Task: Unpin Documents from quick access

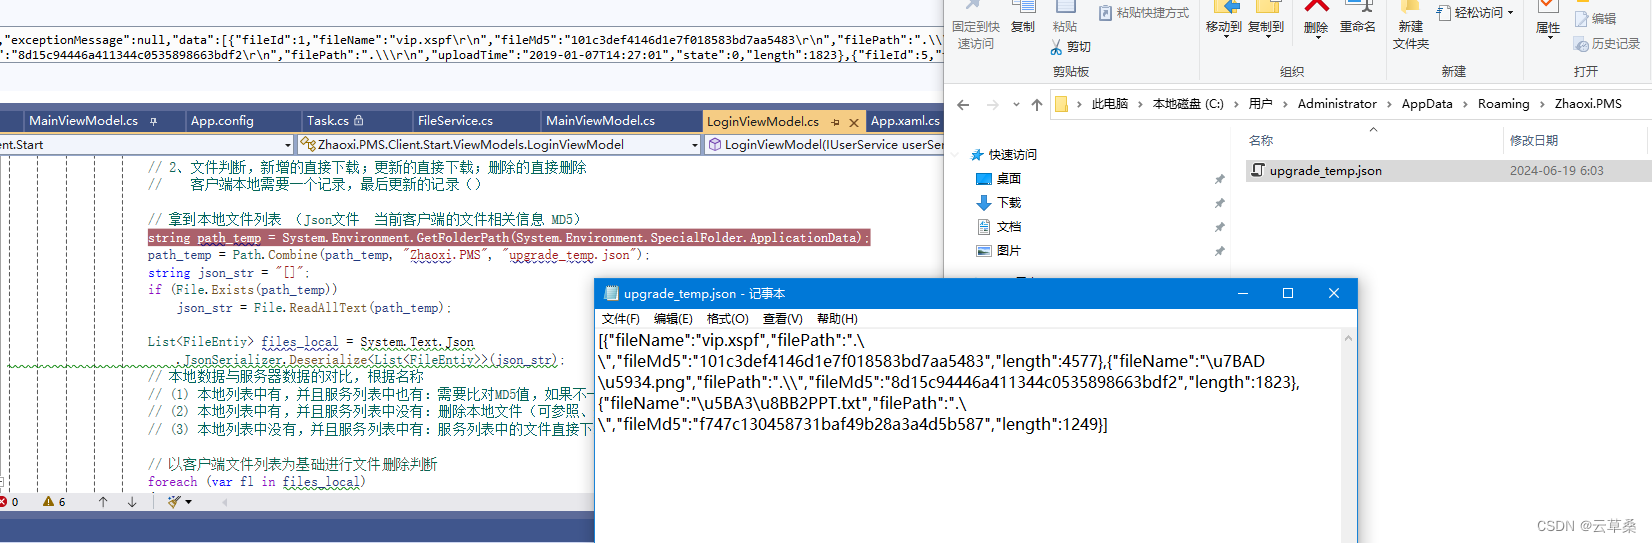Action: 1219,227
